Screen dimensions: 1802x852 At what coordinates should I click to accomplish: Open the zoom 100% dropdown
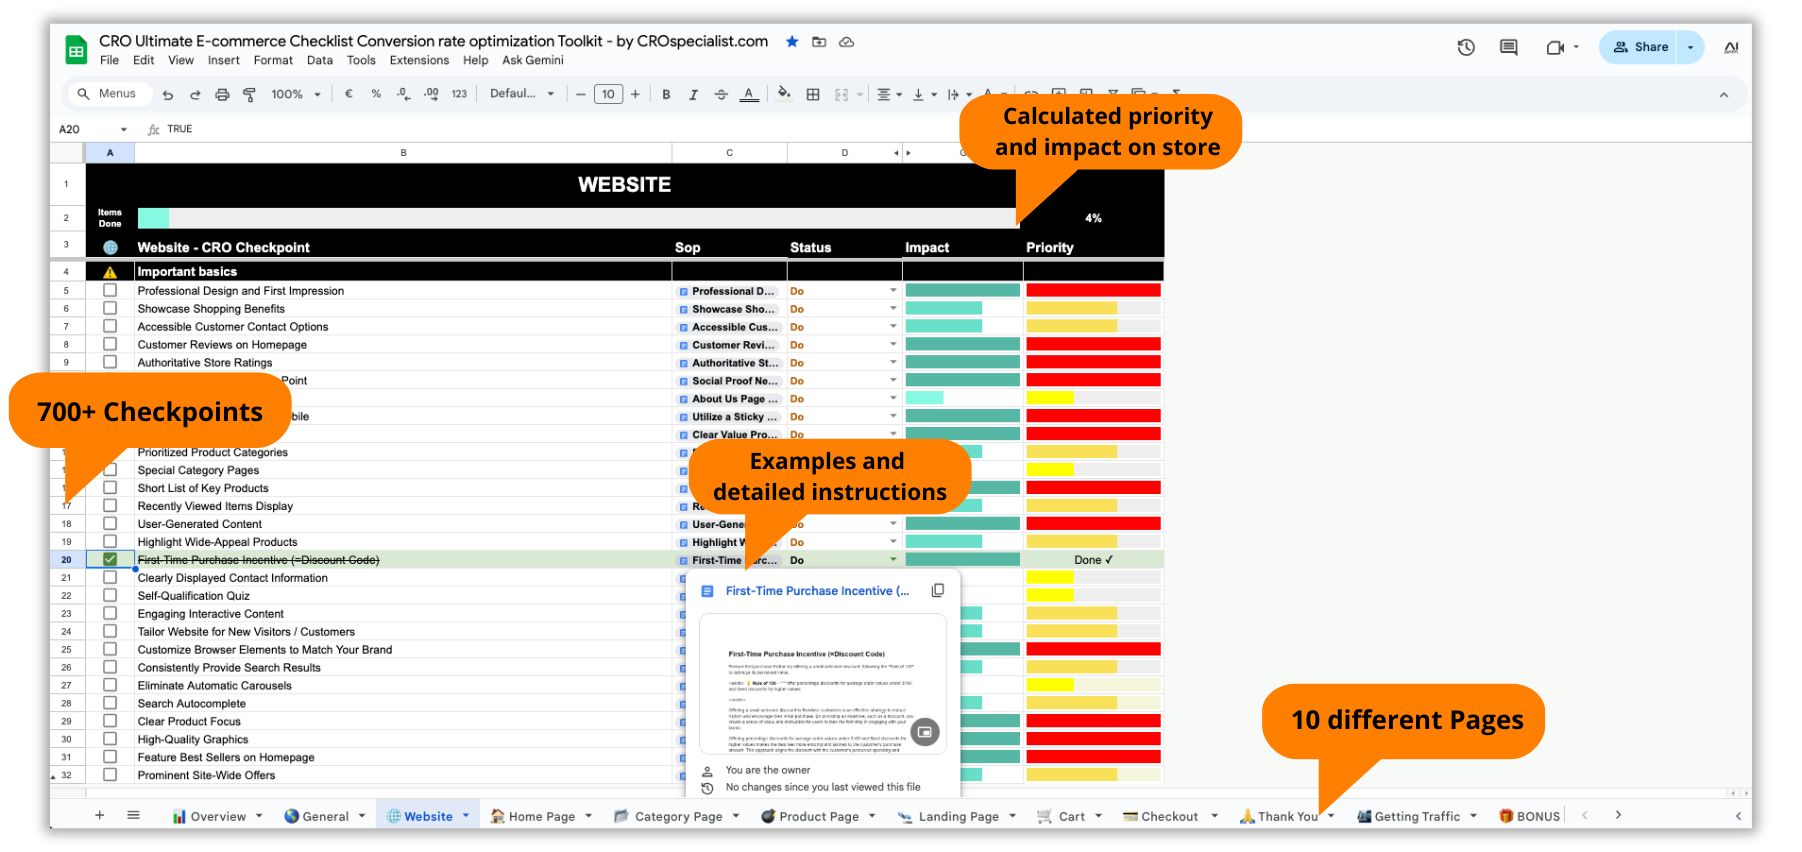click(295, 94)
